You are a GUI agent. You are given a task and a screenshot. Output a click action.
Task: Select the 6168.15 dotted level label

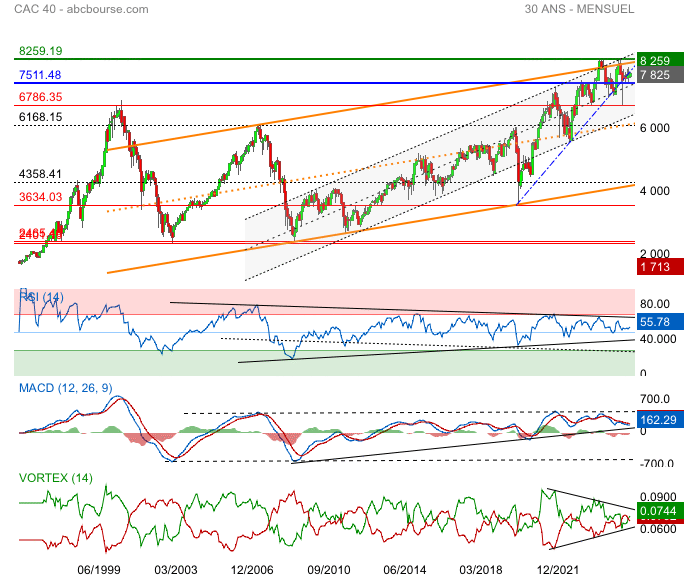tap(41, 117)
